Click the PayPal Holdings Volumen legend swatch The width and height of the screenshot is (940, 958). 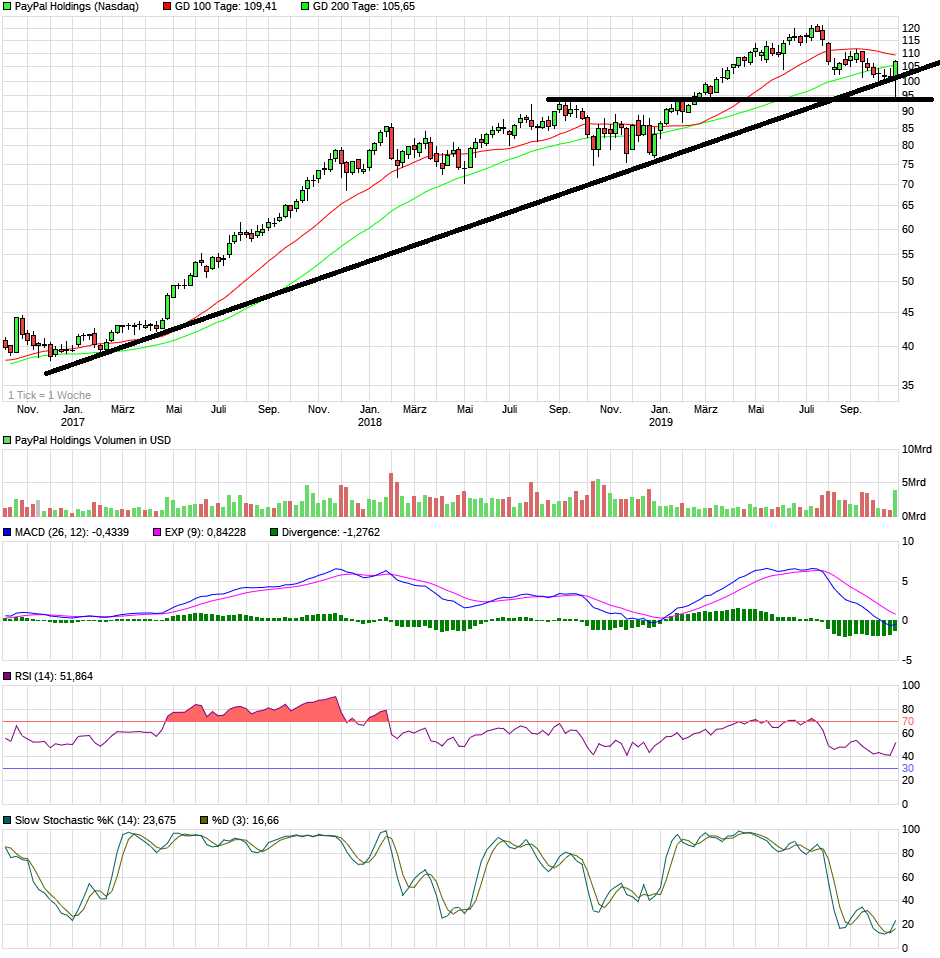click(x=7, y=440)
